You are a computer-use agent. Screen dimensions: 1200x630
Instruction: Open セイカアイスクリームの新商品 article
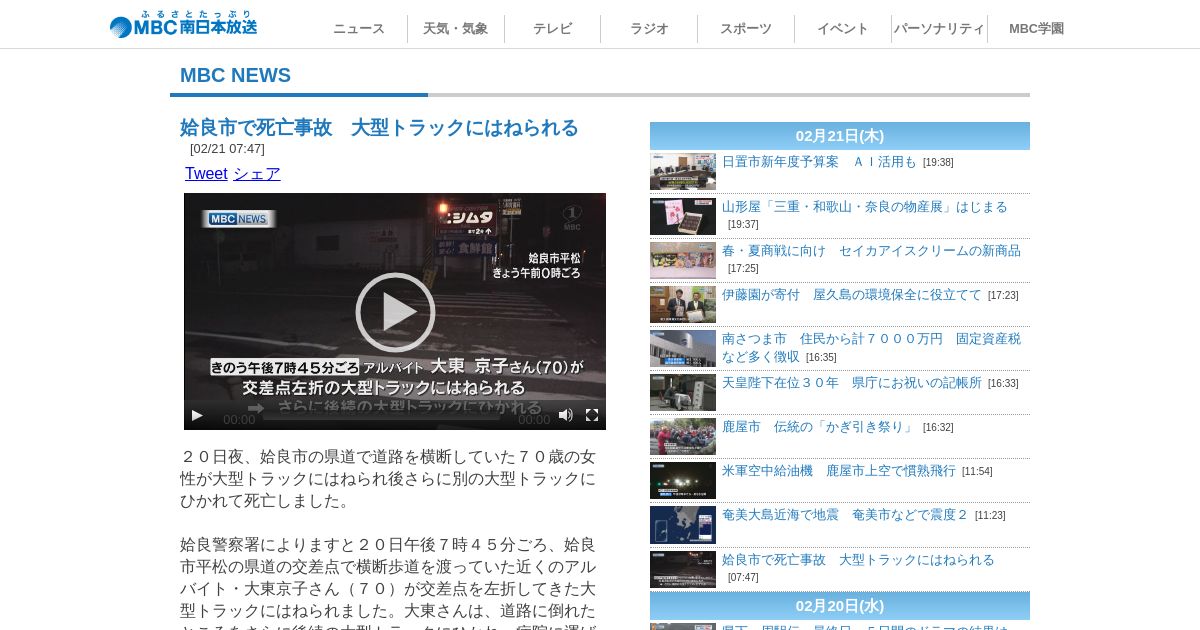click(x=871, y=251)
